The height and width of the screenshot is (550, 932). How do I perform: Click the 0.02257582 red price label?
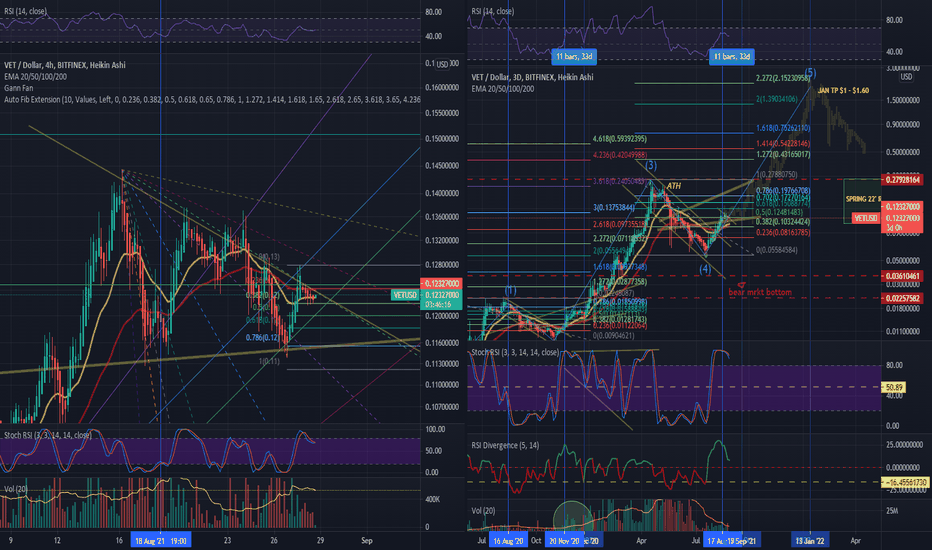coord(903,298)
